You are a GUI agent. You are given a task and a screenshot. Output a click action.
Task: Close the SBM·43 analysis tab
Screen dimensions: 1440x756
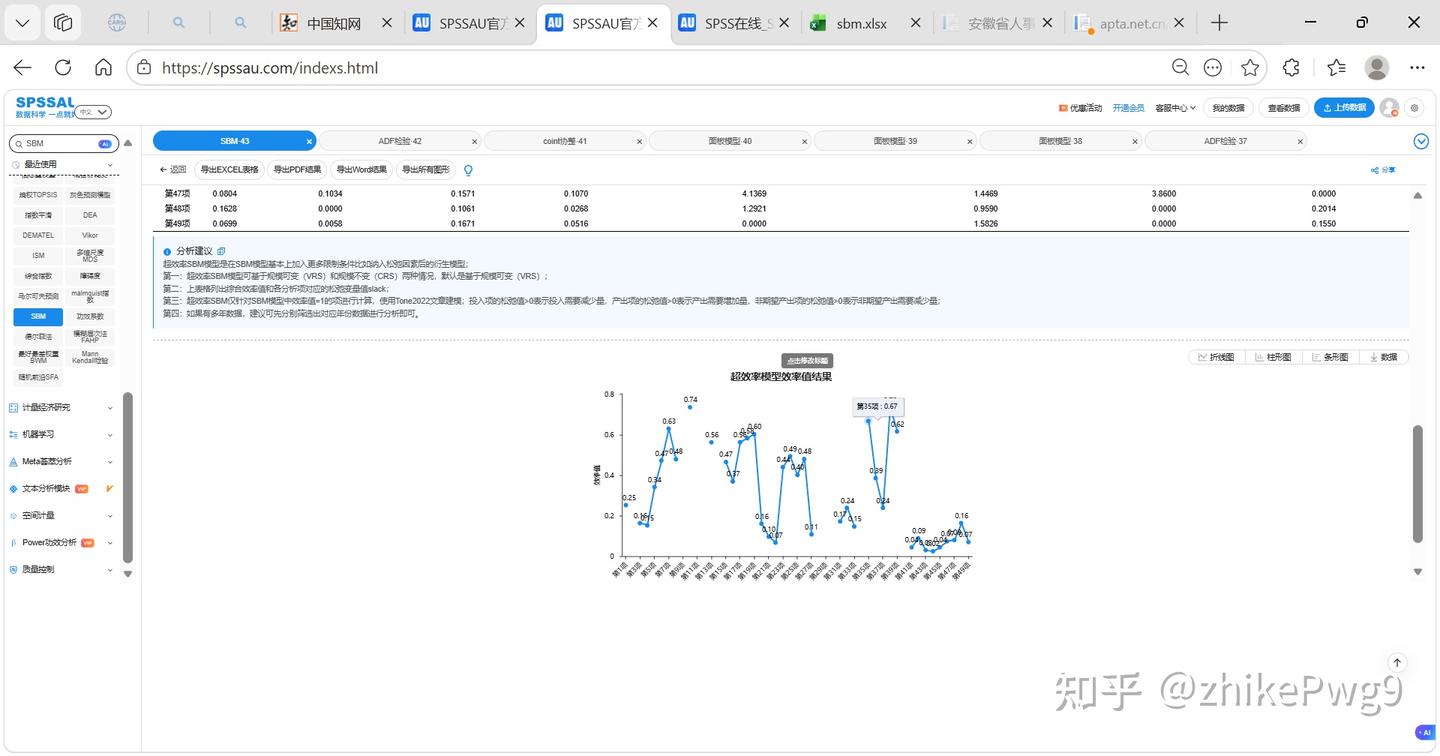pyautogui.click(x=309, y=142)
